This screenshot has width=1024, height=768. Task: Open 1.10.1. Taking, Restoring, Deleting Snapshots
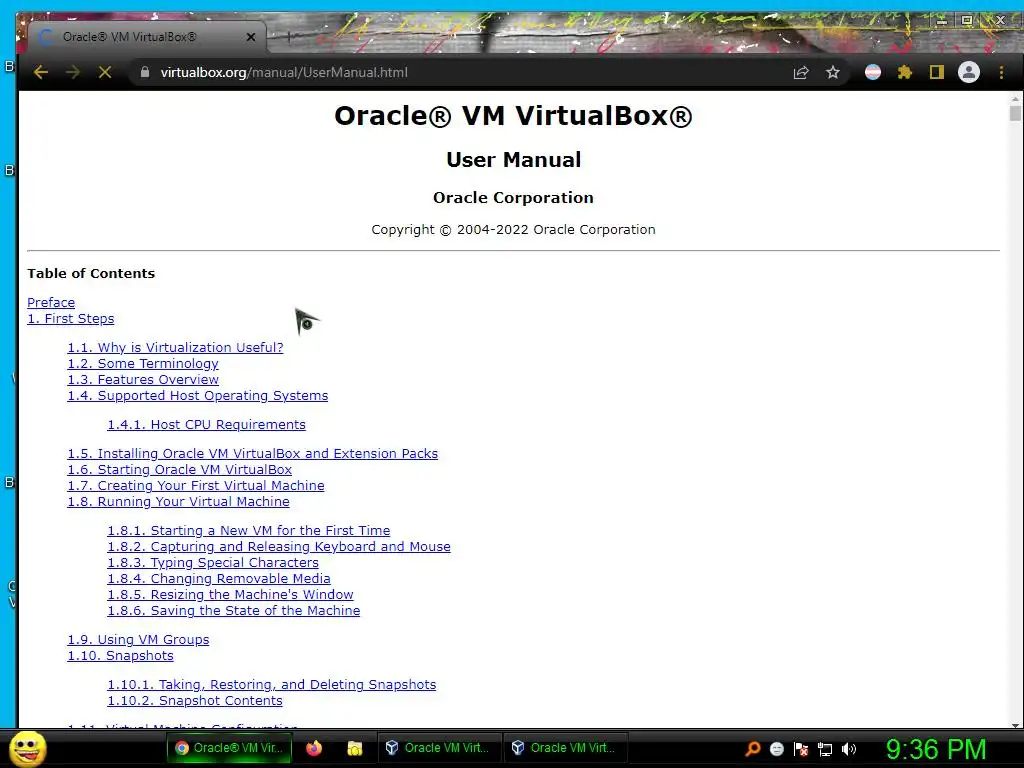[x=272, y=684]
